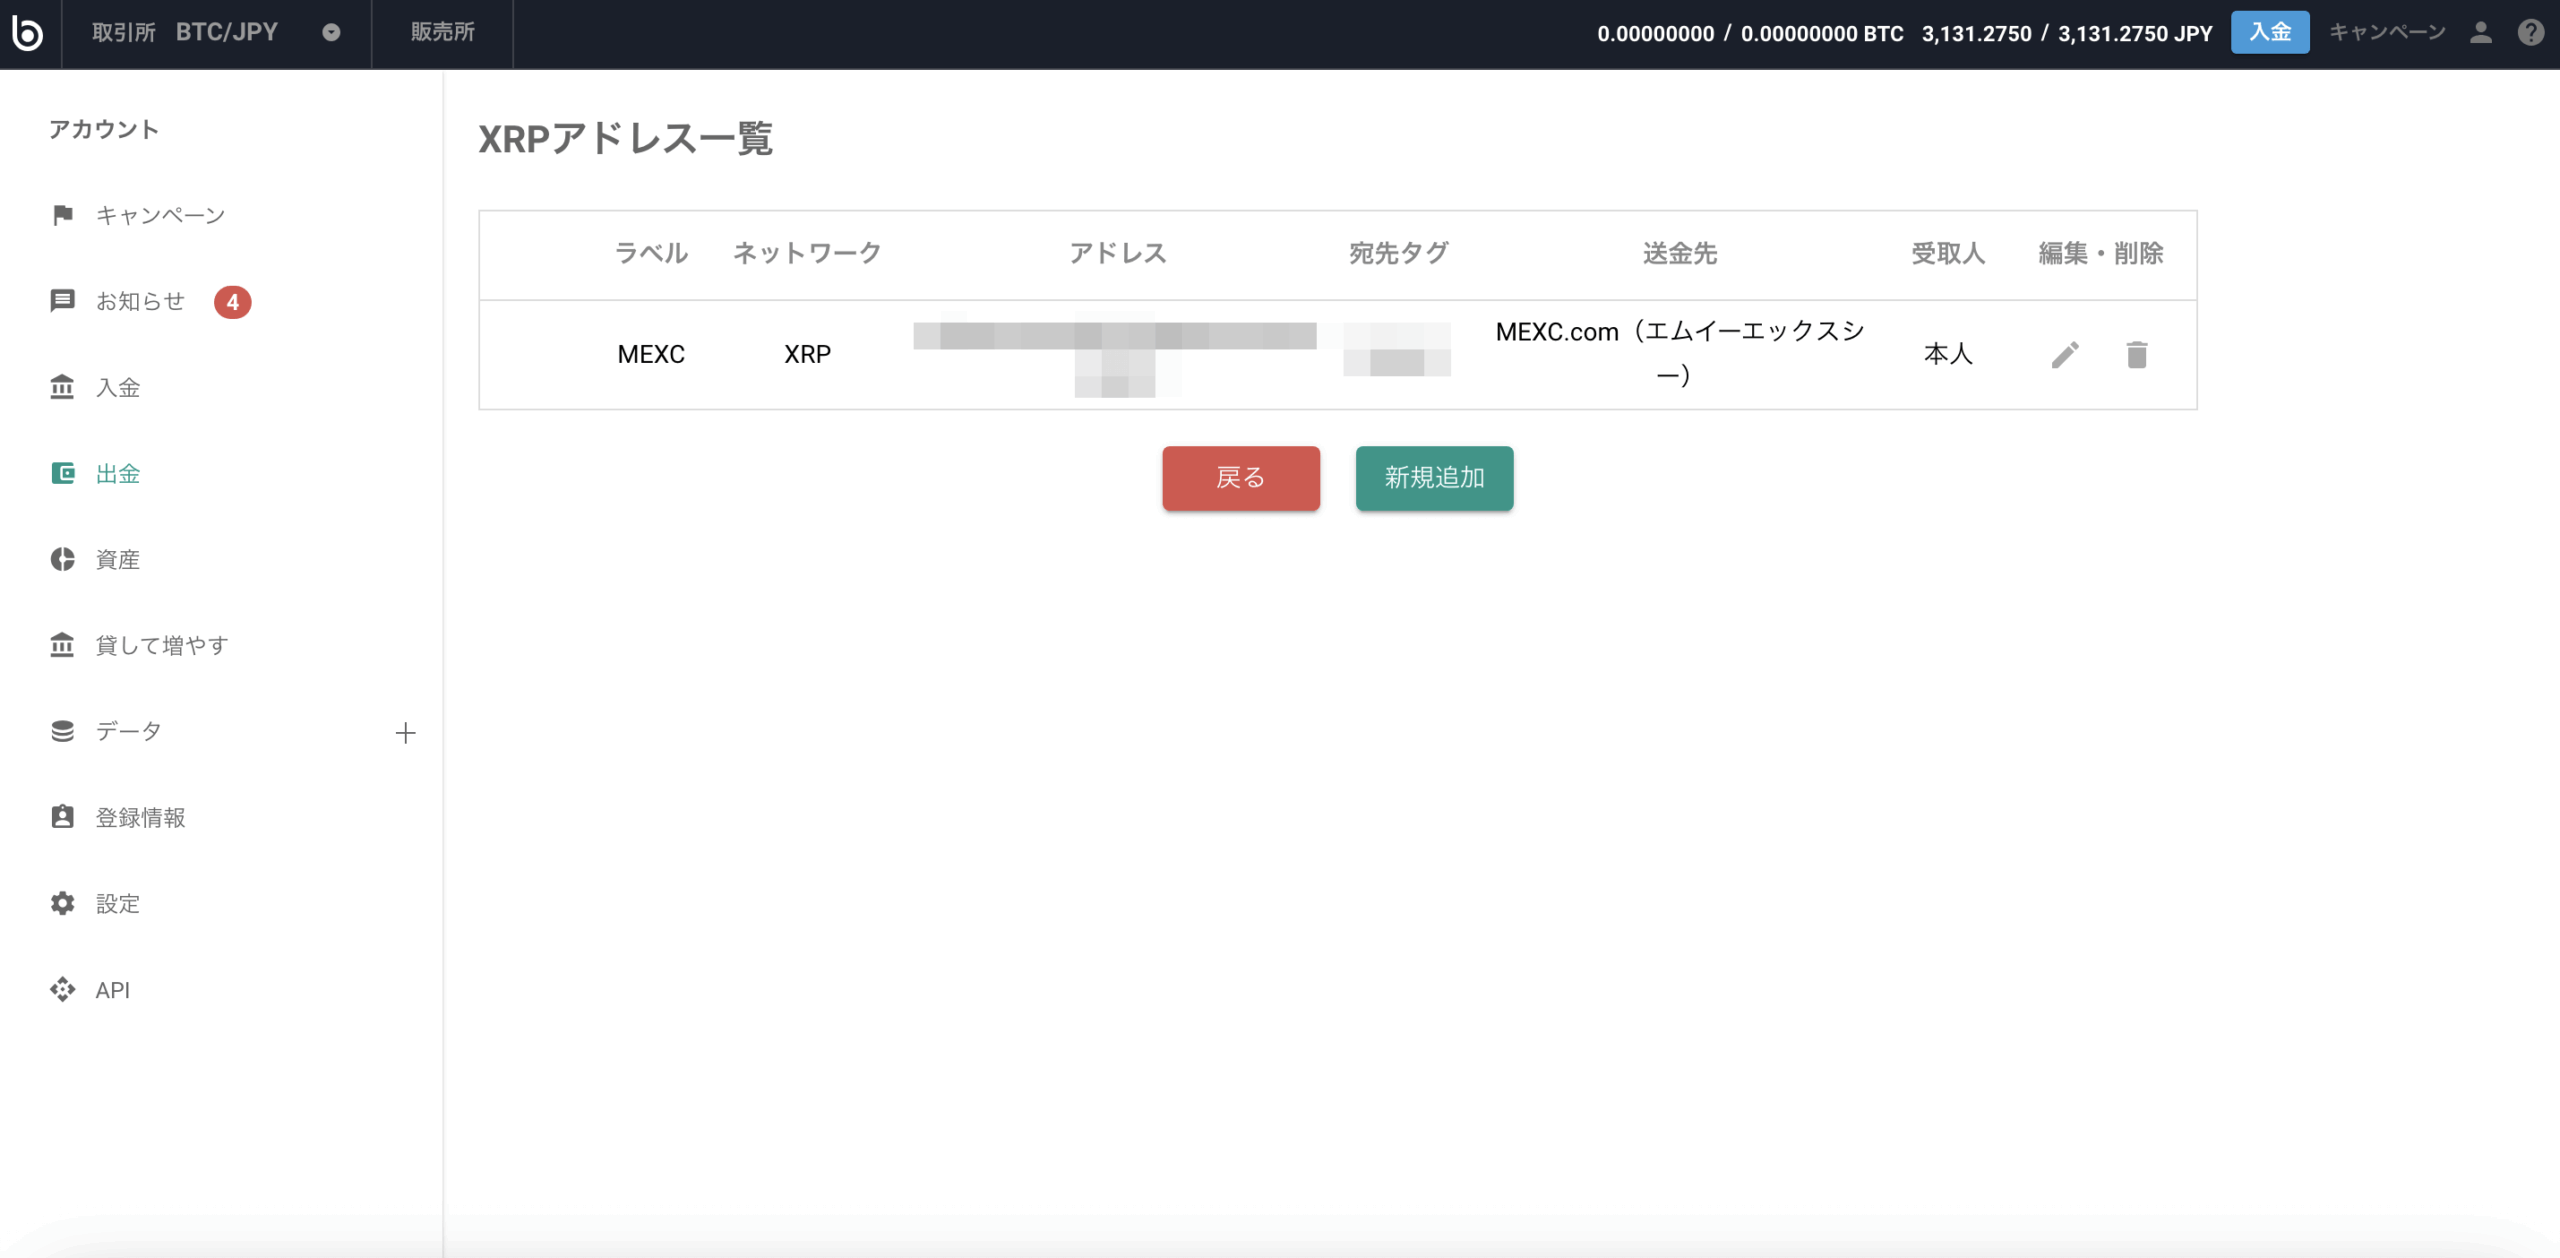Image resolution: width=2560 pixels, height=1258 pixels.
Task: Click the API icon in sidebar
Action: [x=62, y=989]
